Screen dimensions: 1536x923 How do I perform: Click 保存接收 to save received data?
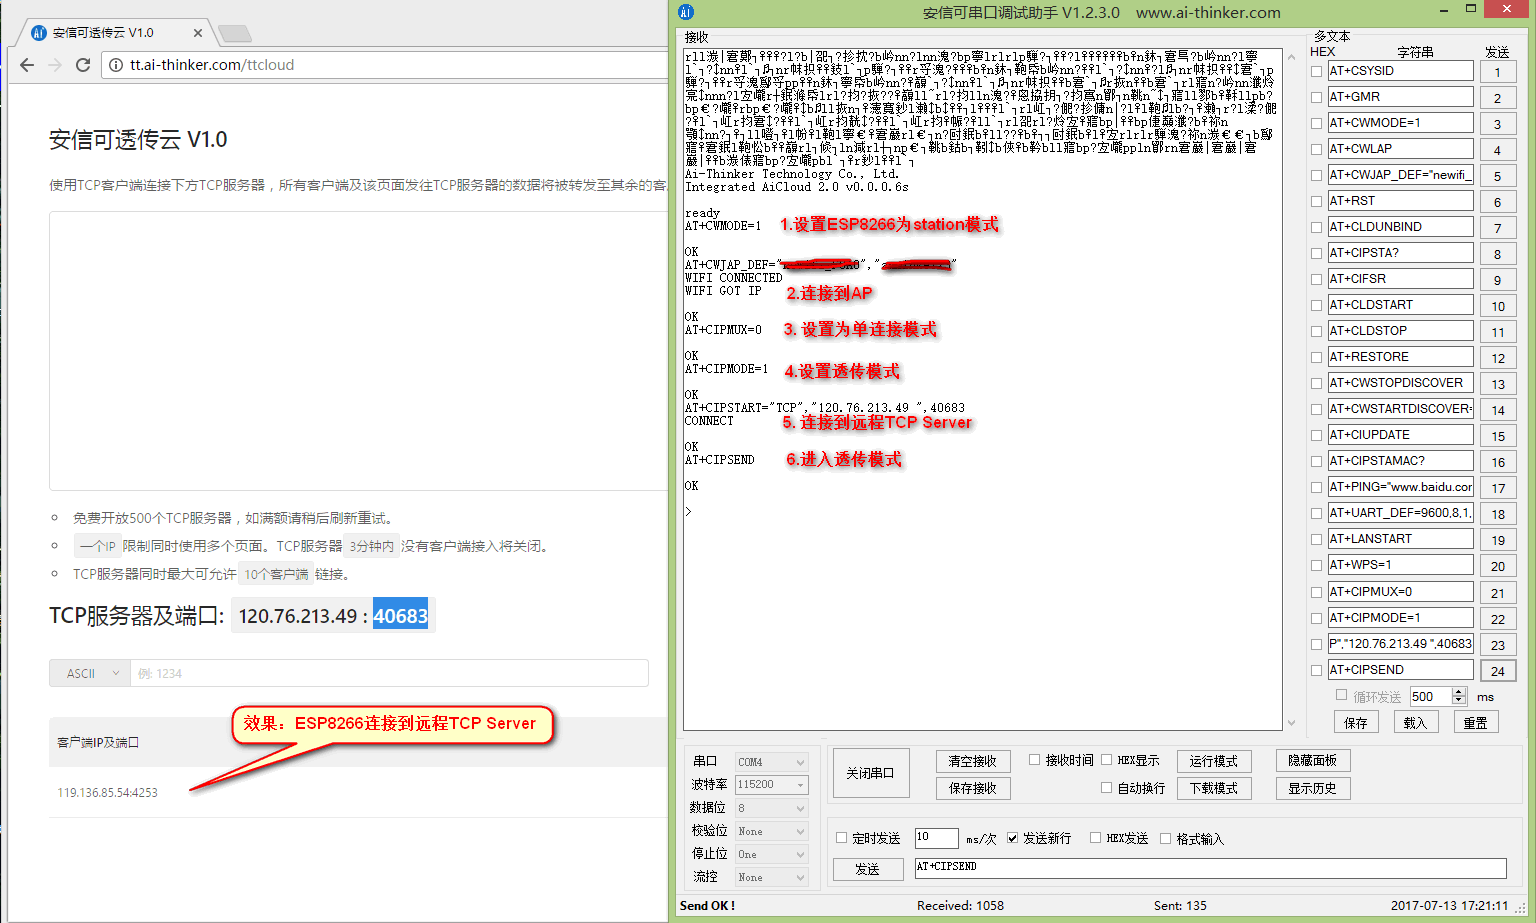tap(973, 788)
